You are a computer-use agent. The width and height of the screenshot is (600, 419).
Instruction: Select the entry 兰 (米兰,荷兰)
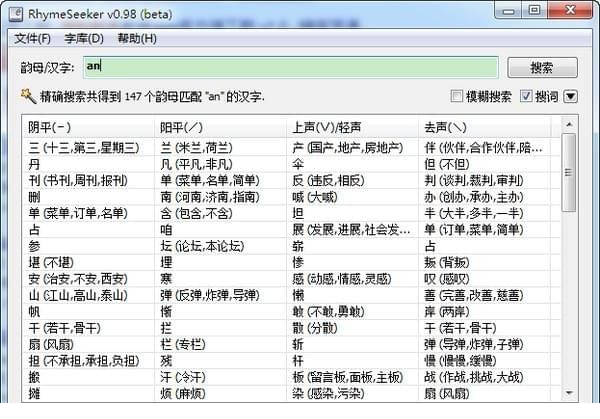(x=196, y=148)
